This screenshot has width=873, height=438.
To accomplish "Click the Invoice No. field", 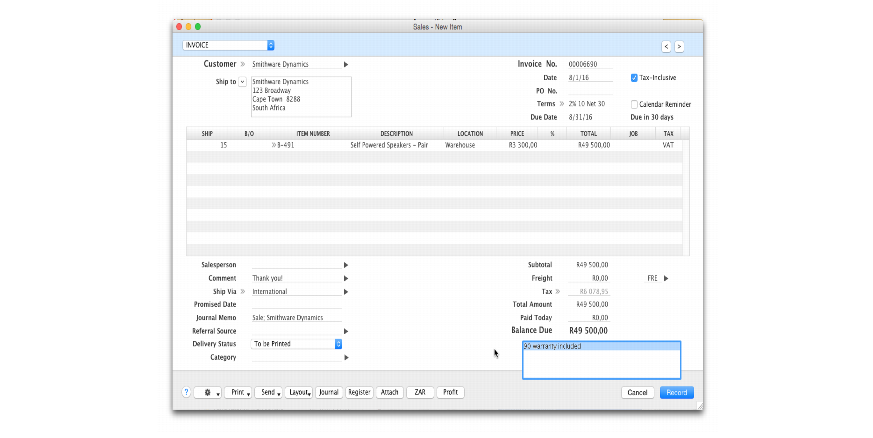I will 590,64.
